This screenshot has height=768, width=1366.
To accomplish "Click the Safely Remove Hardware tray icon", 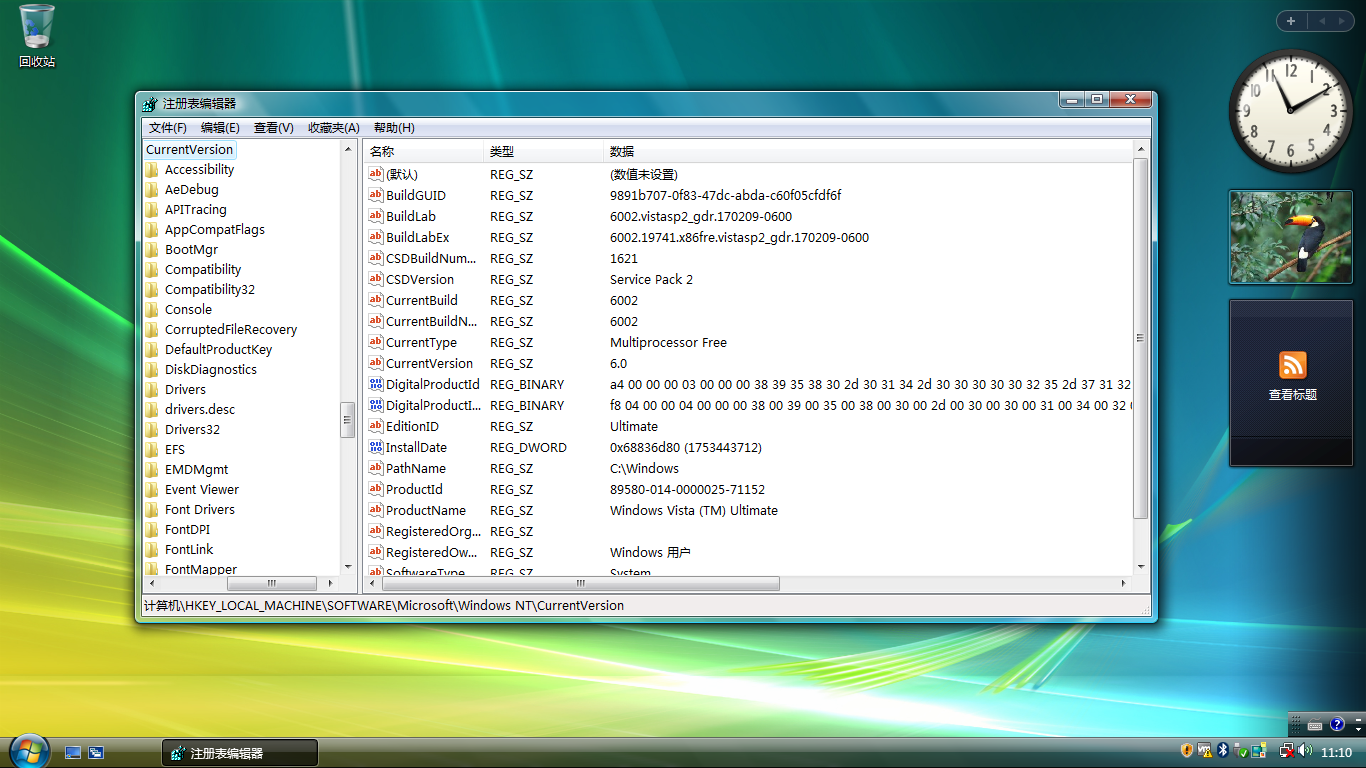I will click(x=1240, y=751).
